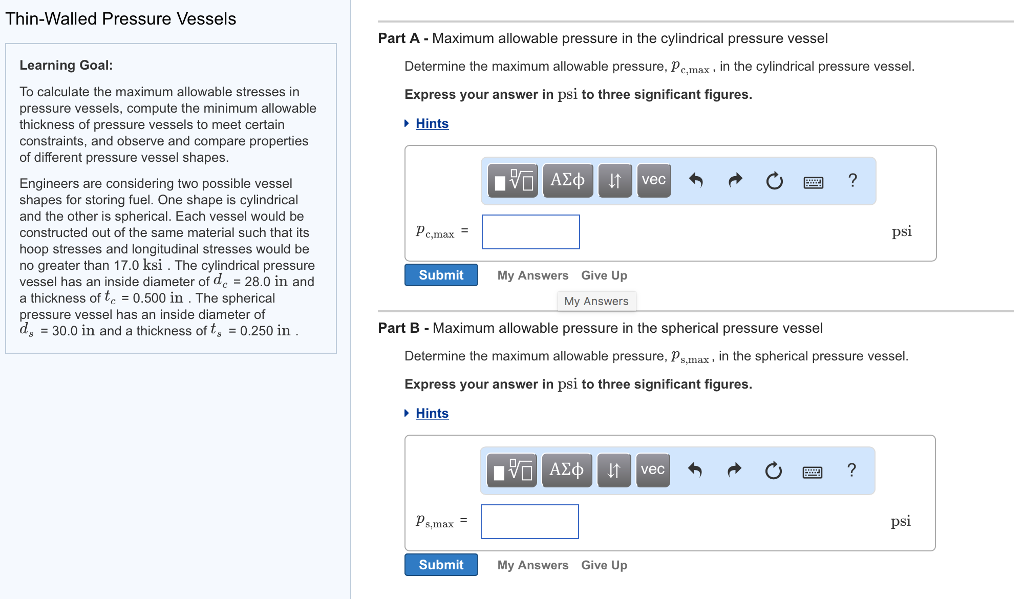Submit the Part A answer
Viewport: 1024px width, 599px height.
coord(441,275)
